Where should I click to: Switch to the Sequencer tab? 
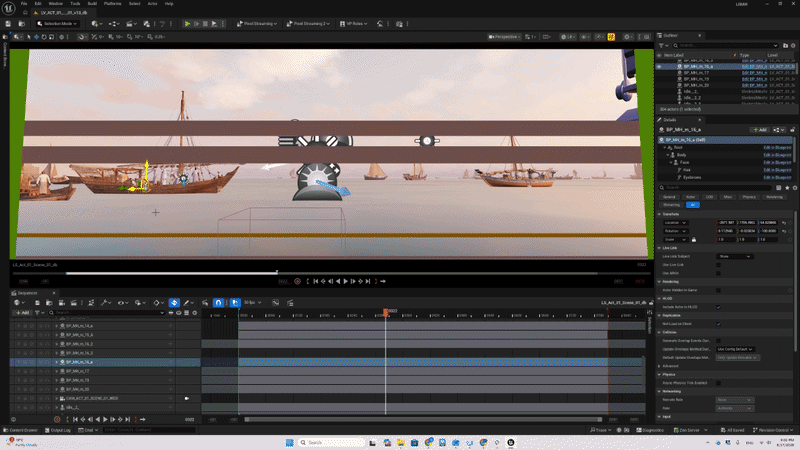(28, 293)
